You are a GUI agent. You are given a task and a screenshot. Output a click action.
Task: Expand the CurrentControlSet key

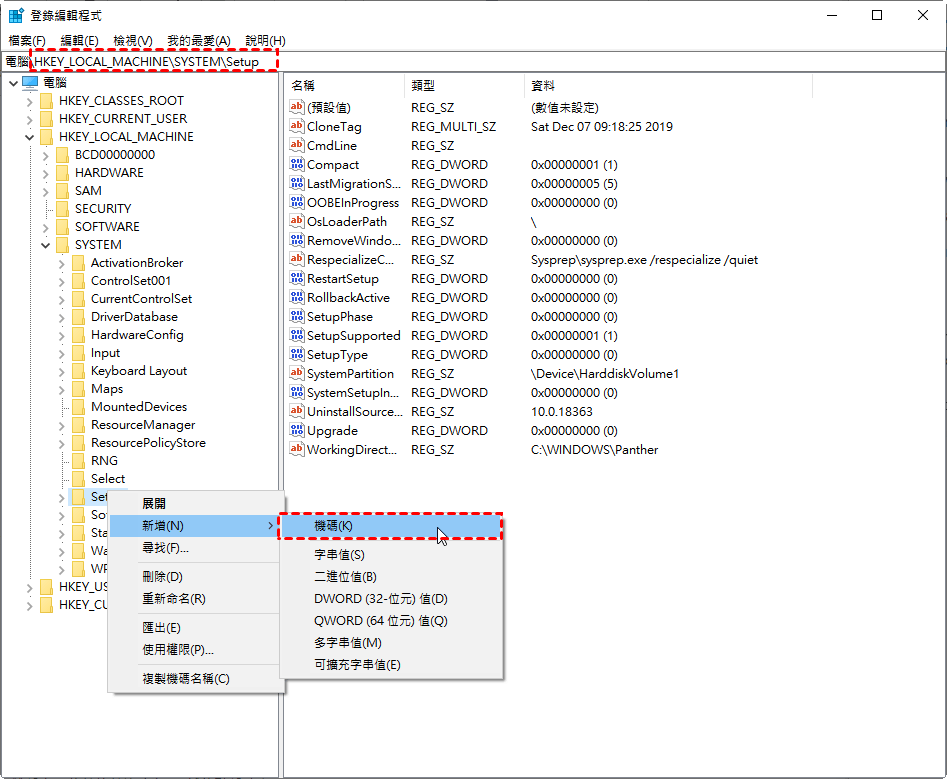point(62,300)
